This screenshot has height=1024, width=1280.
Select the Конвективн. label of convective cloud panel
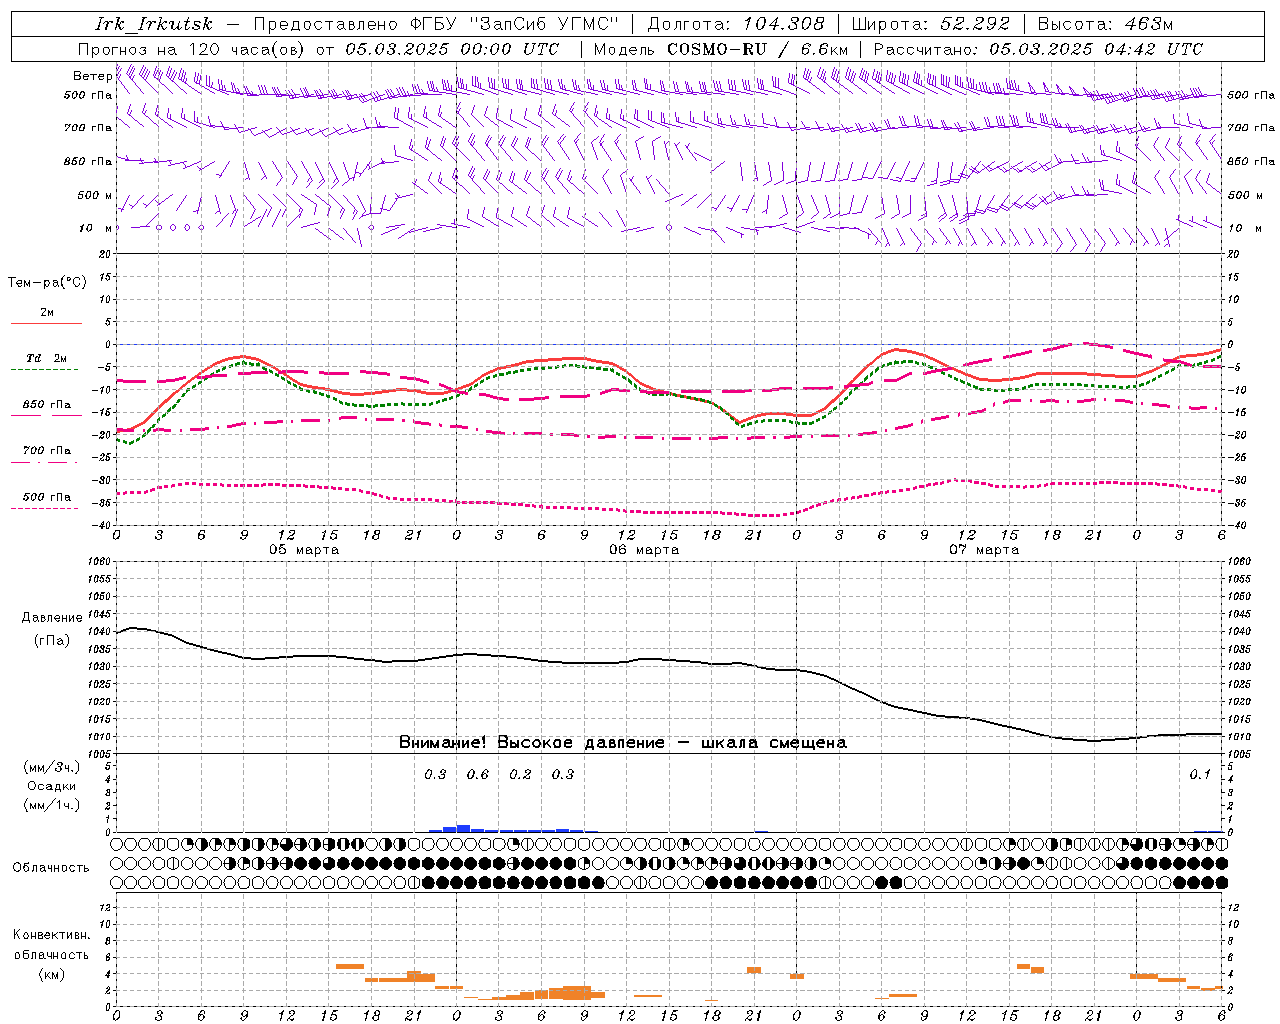click(51, 935)
